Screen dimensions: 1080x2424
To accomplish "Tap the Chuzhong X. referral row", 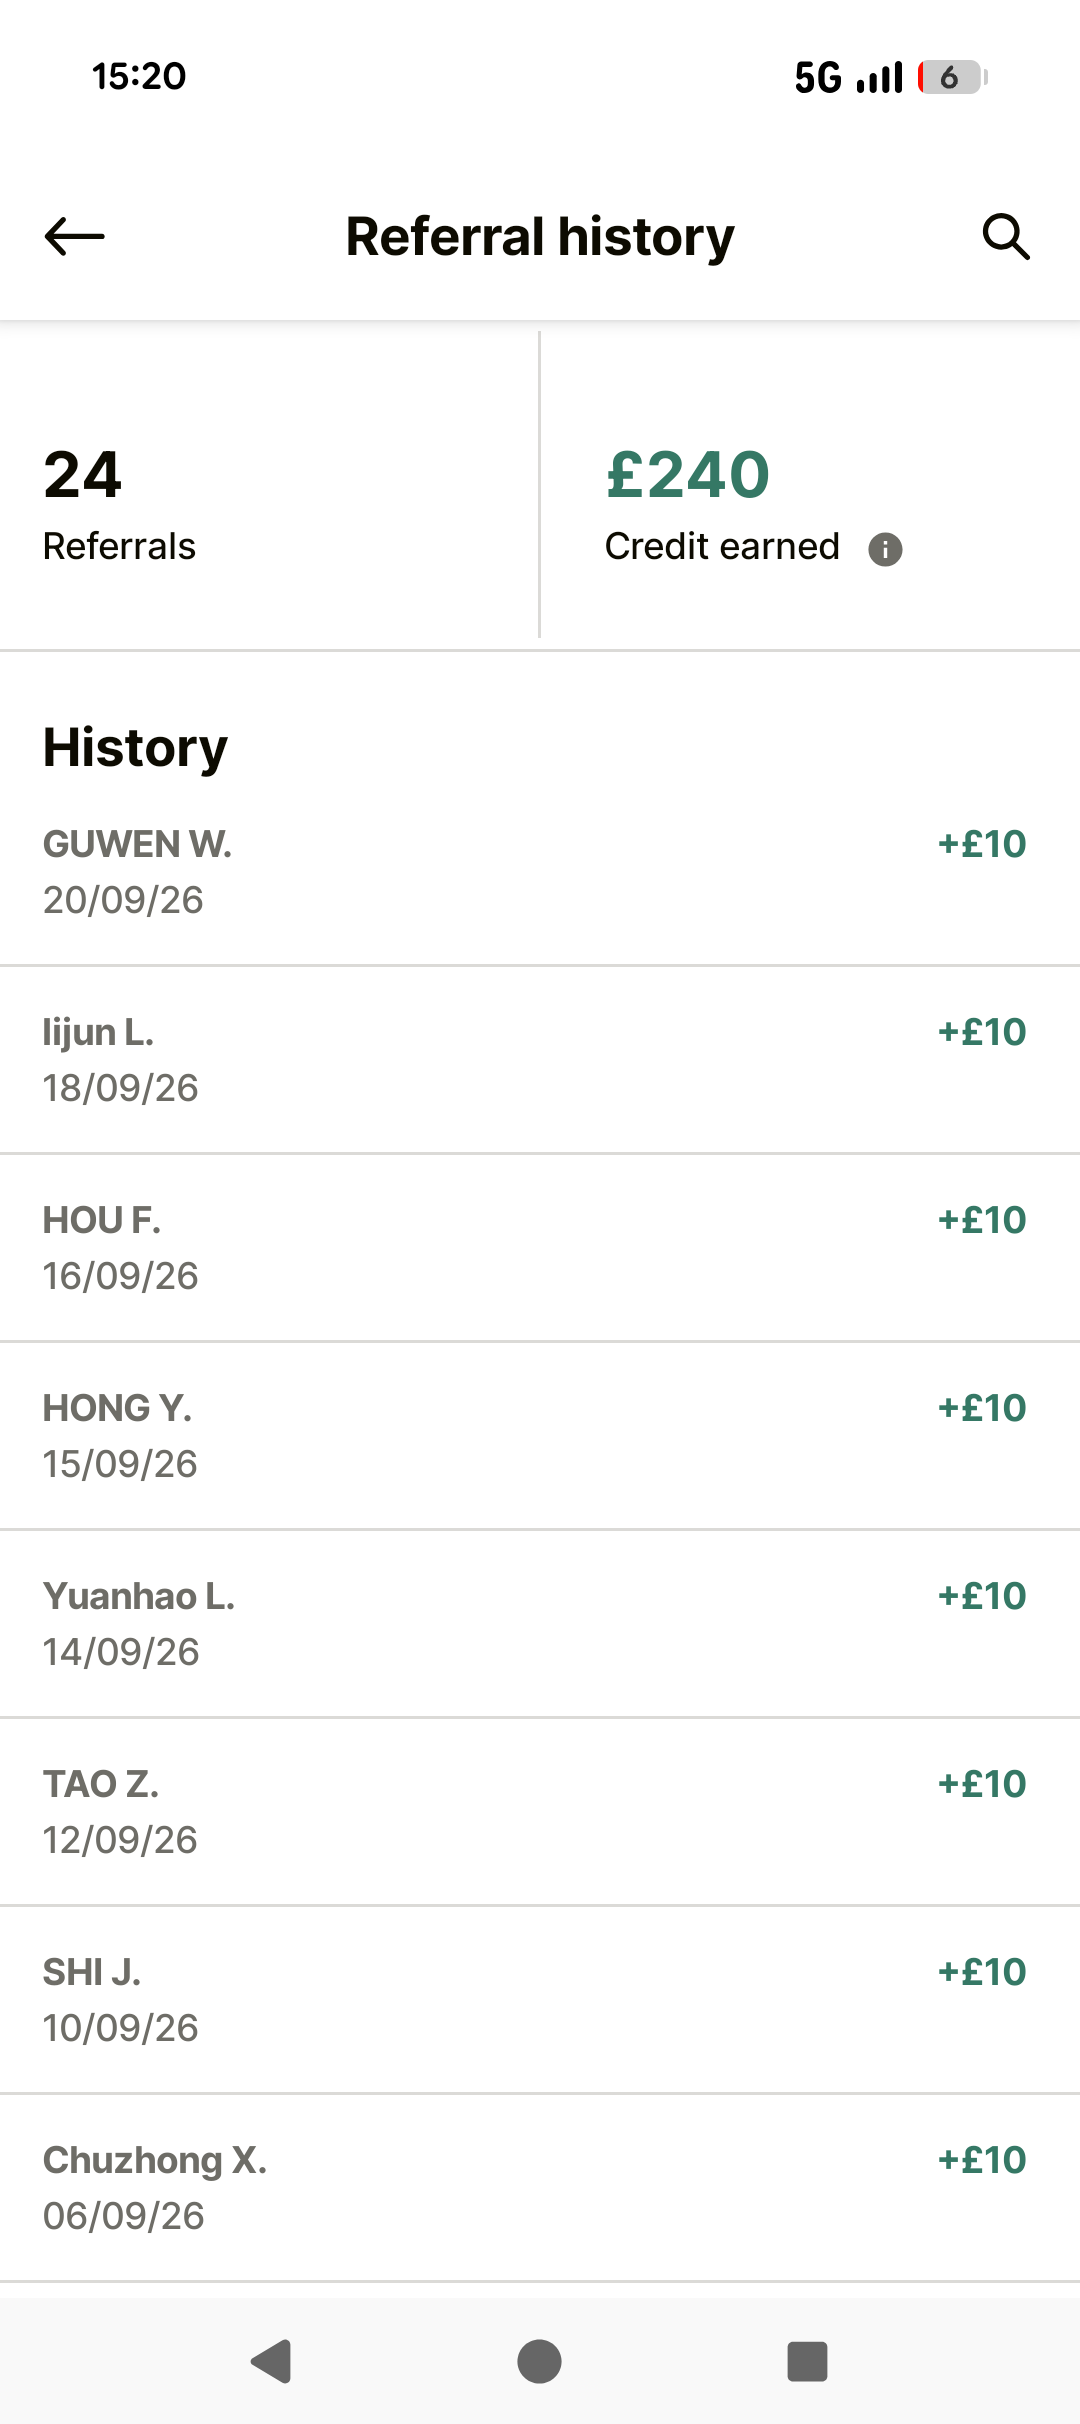I will pos(540,2188).
